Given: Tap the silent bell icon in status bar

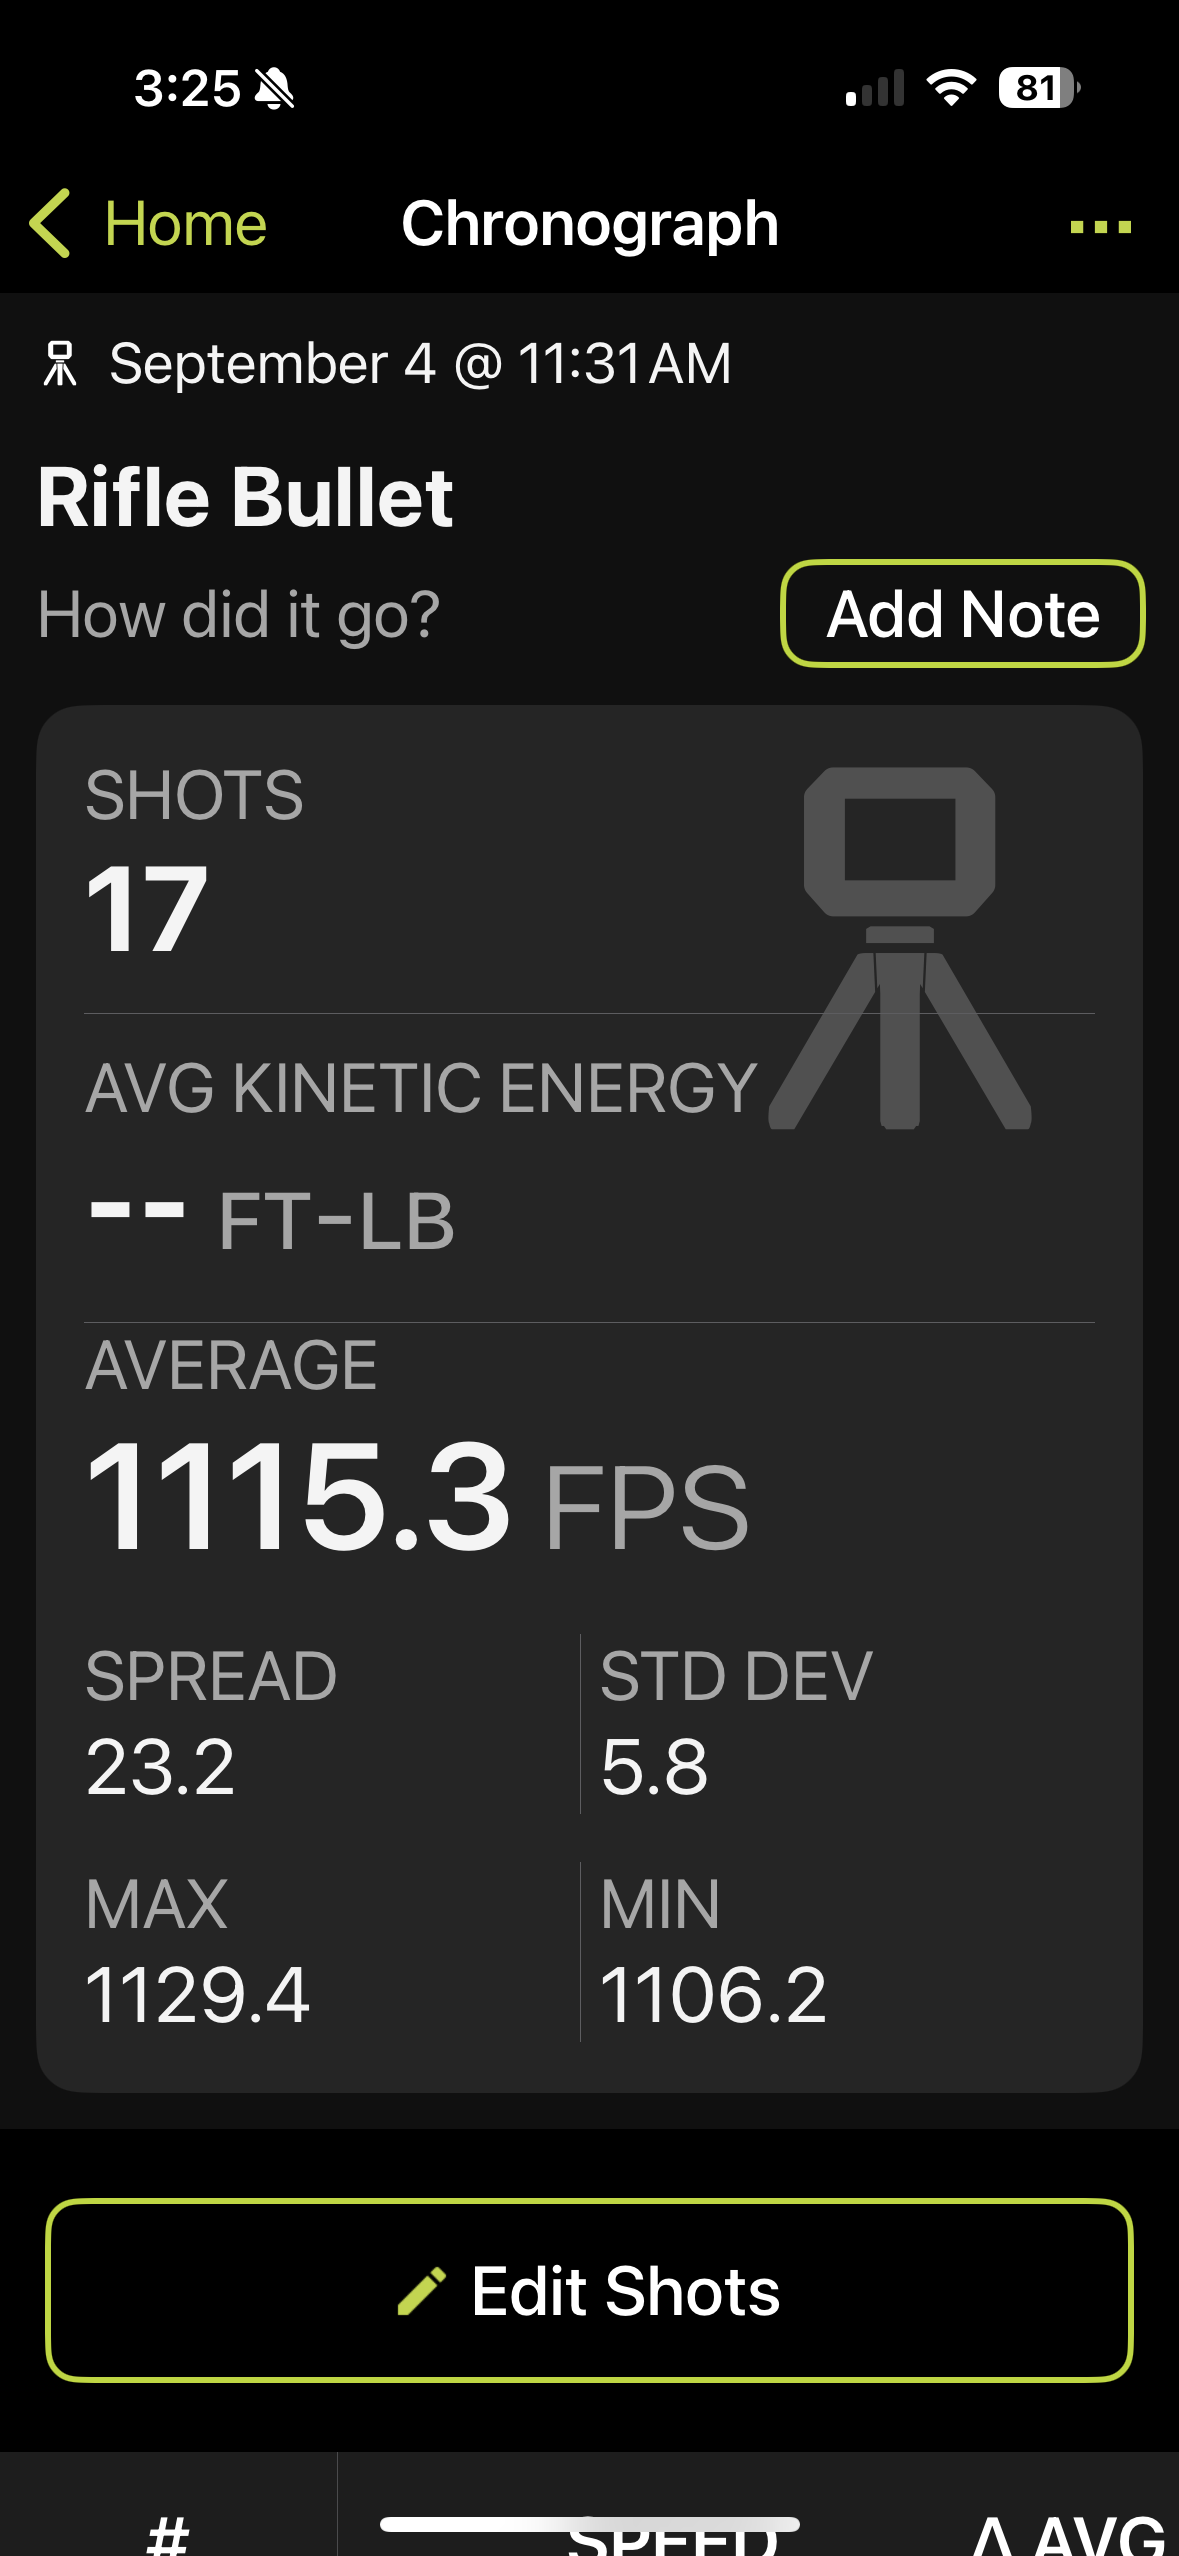Looking at the screenshot, I should 274,89.
